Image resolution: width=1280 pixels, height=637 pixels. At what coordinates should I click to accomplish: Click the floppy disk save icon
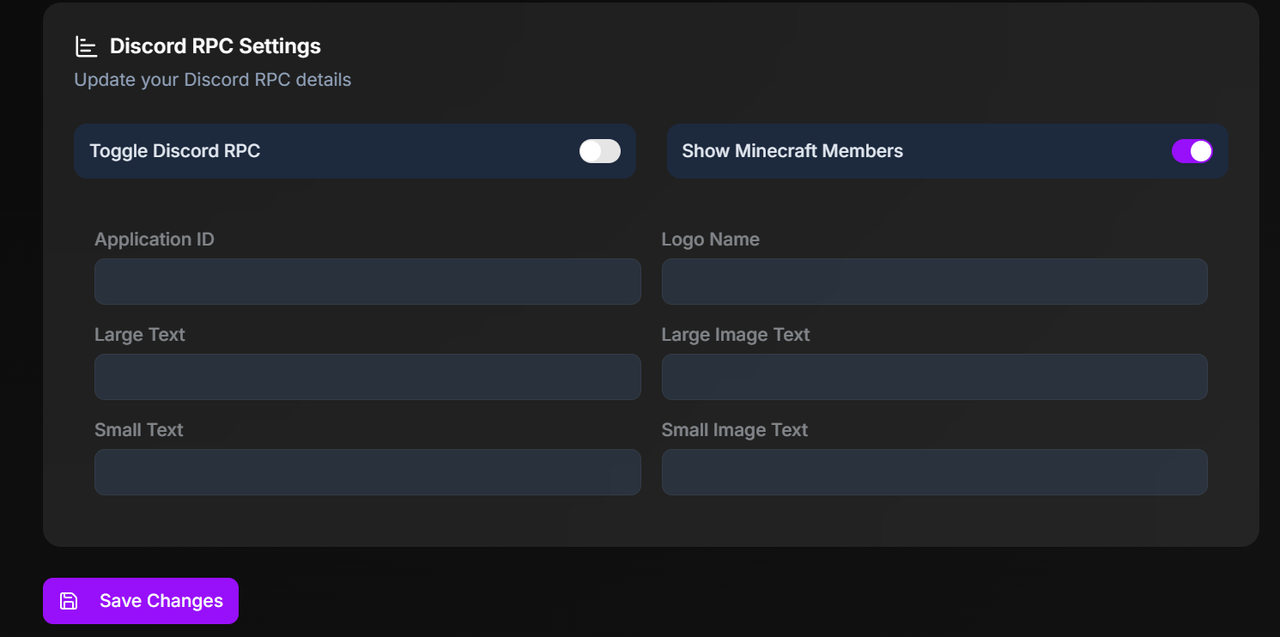(69, 601)
